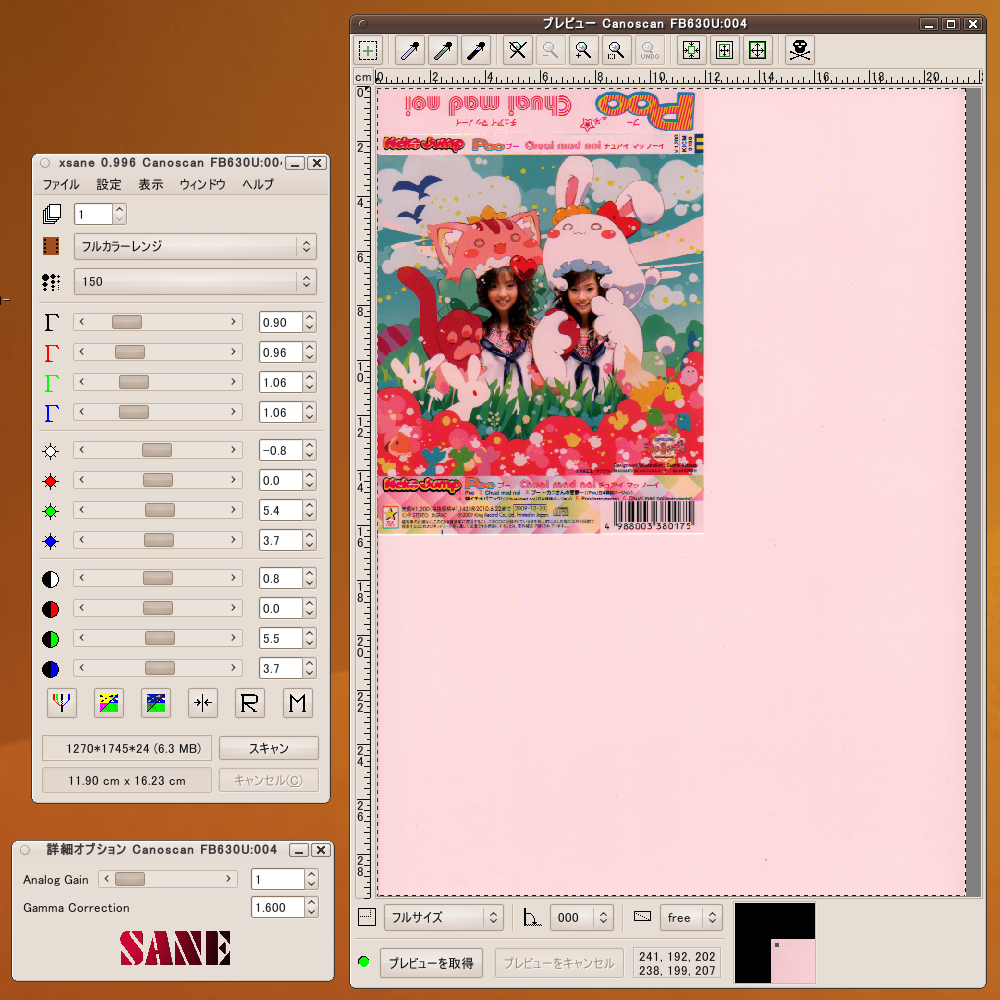Click the add batch scan area icon

368,50
